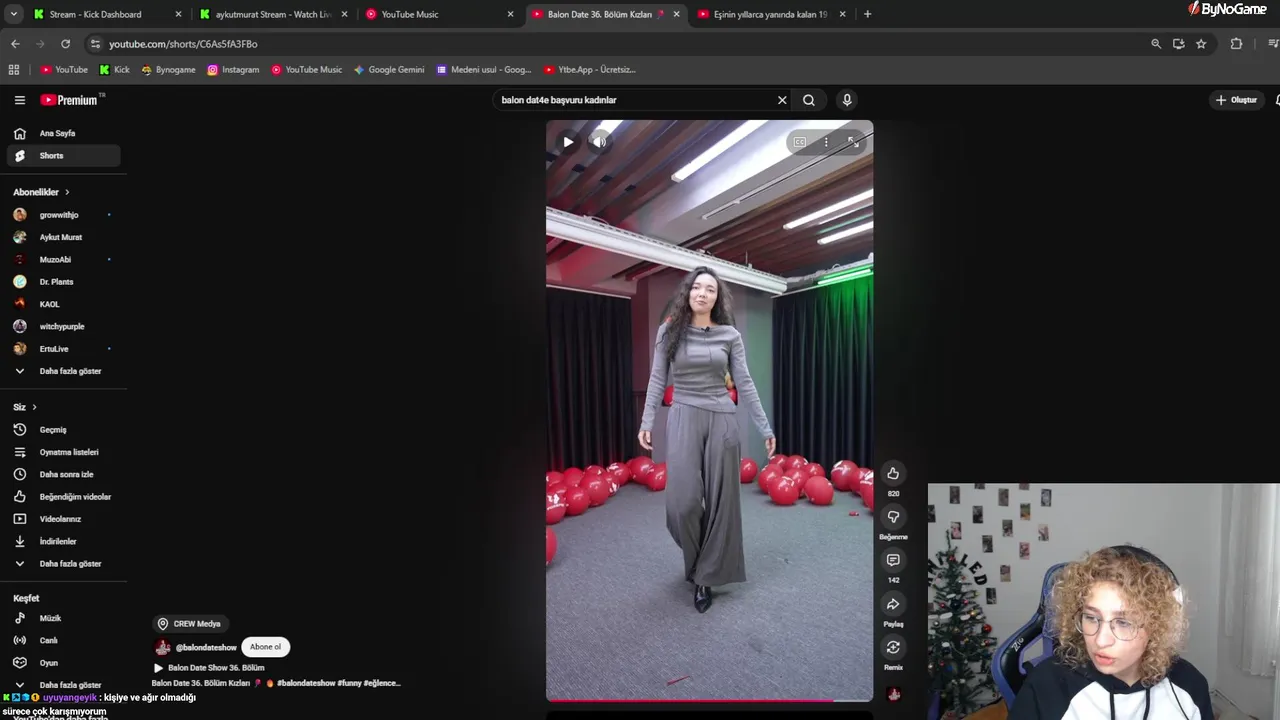Open the Google Gemini bookmark
The height and width of the screenshot is (720, 1280).
tap(389, 70)
